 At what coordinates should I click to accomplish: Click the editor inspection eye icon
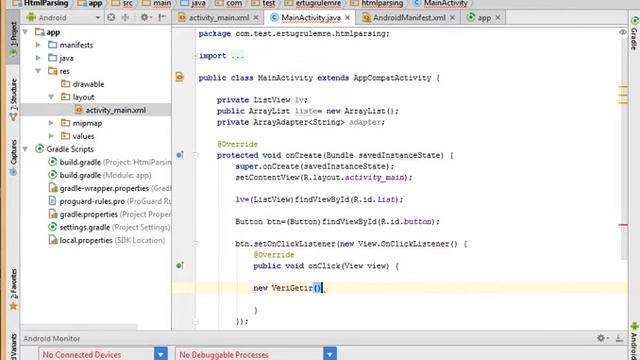622,32
